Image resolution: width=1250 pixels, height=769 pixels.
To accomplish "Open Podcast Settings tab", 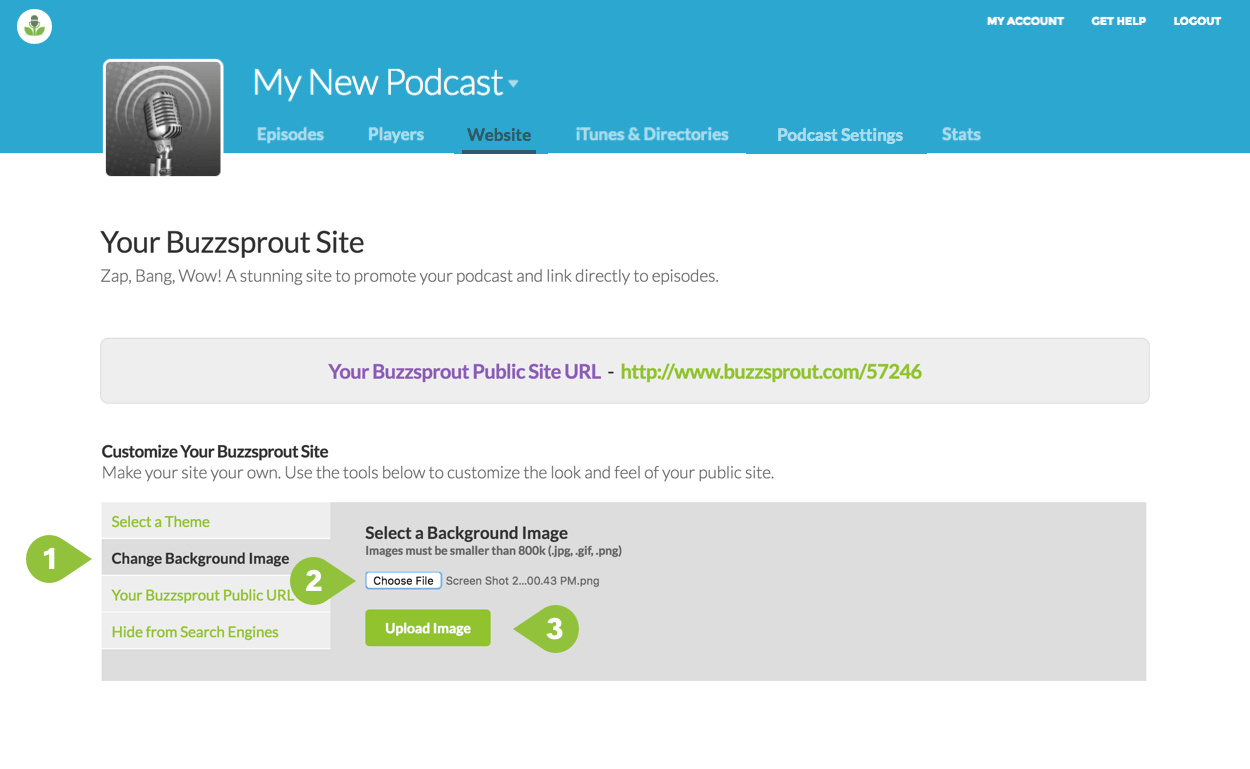I will pyautogui.click(x=840, y=135).
